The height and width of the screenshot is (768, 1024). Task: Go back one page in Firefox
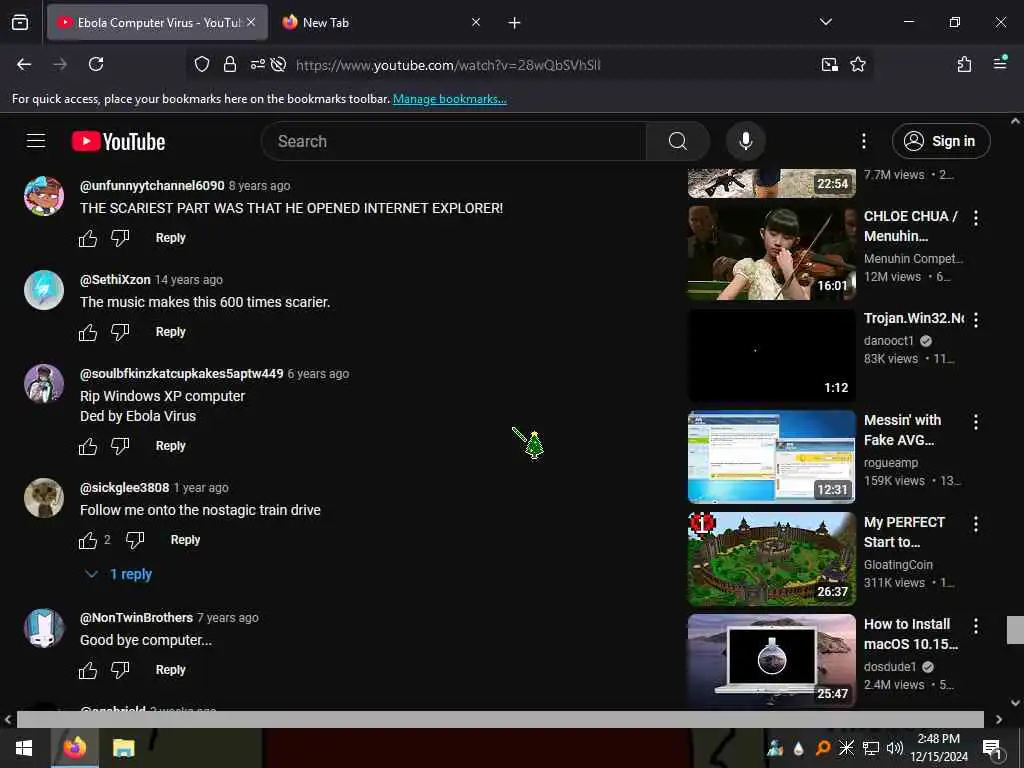(x=24, y=64)
